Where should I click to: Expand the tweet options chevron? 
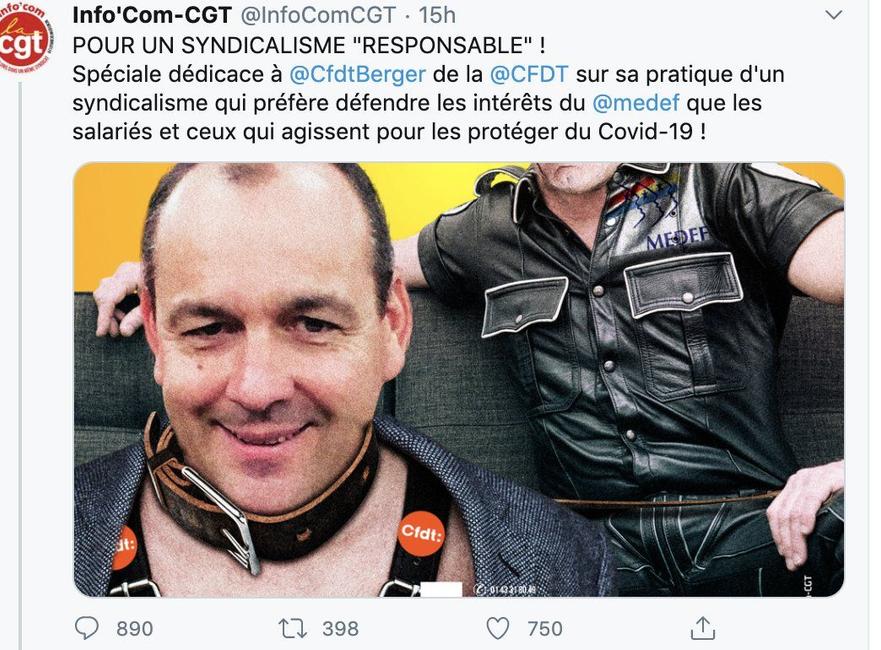834,15
